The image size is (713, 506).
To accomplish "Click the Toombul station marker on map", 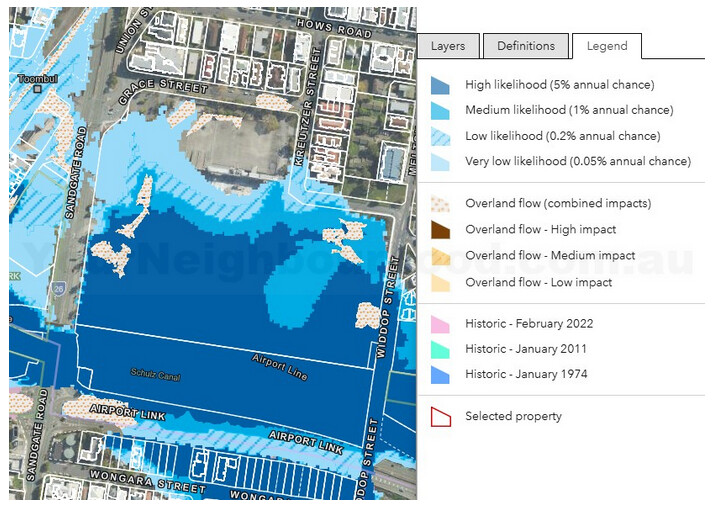I will [x=35, y=87].
